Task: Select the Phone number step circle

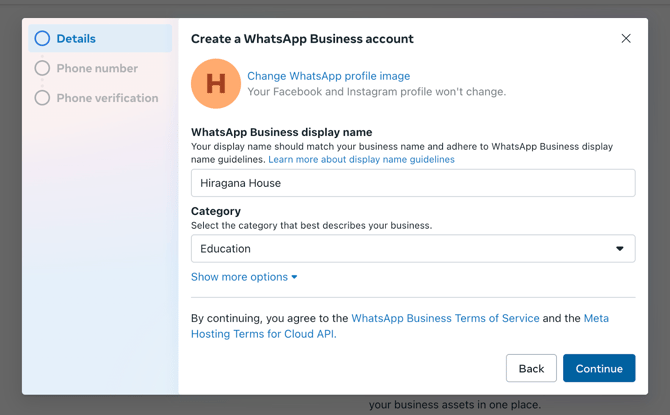Action: pyautogui.click(x=42, y=68)
